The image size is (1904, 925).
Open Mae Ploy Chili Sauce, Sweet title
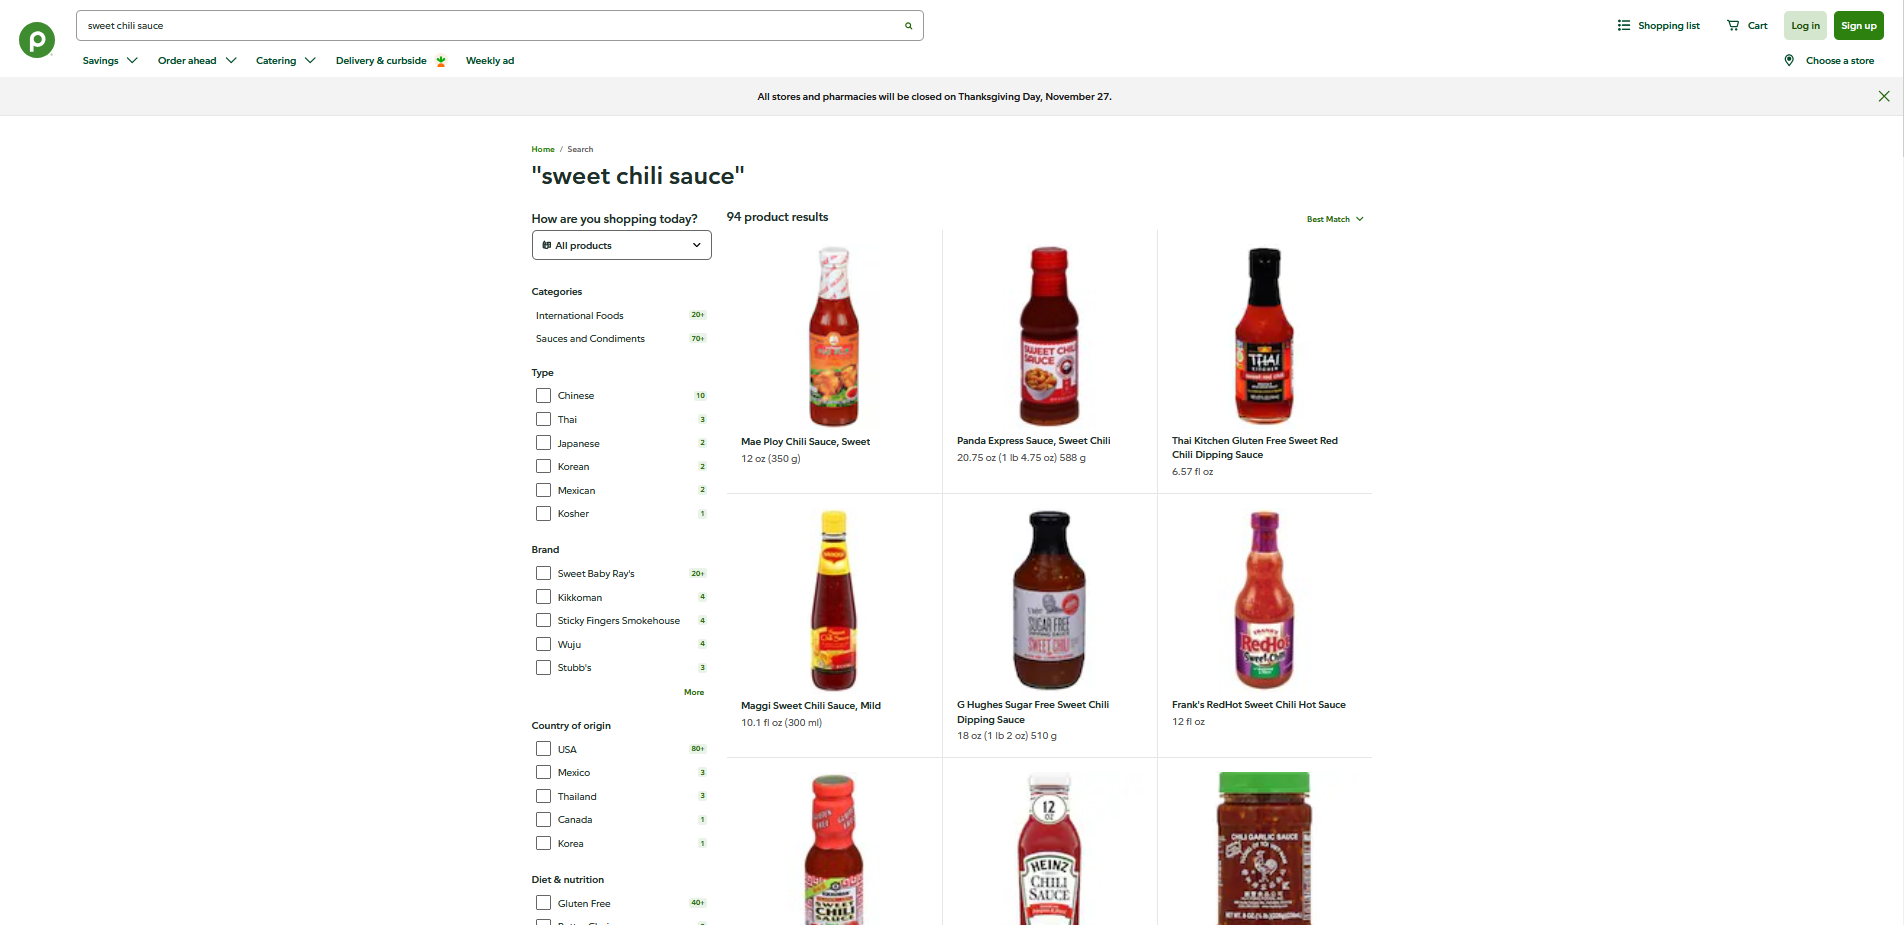click(805, 442)
